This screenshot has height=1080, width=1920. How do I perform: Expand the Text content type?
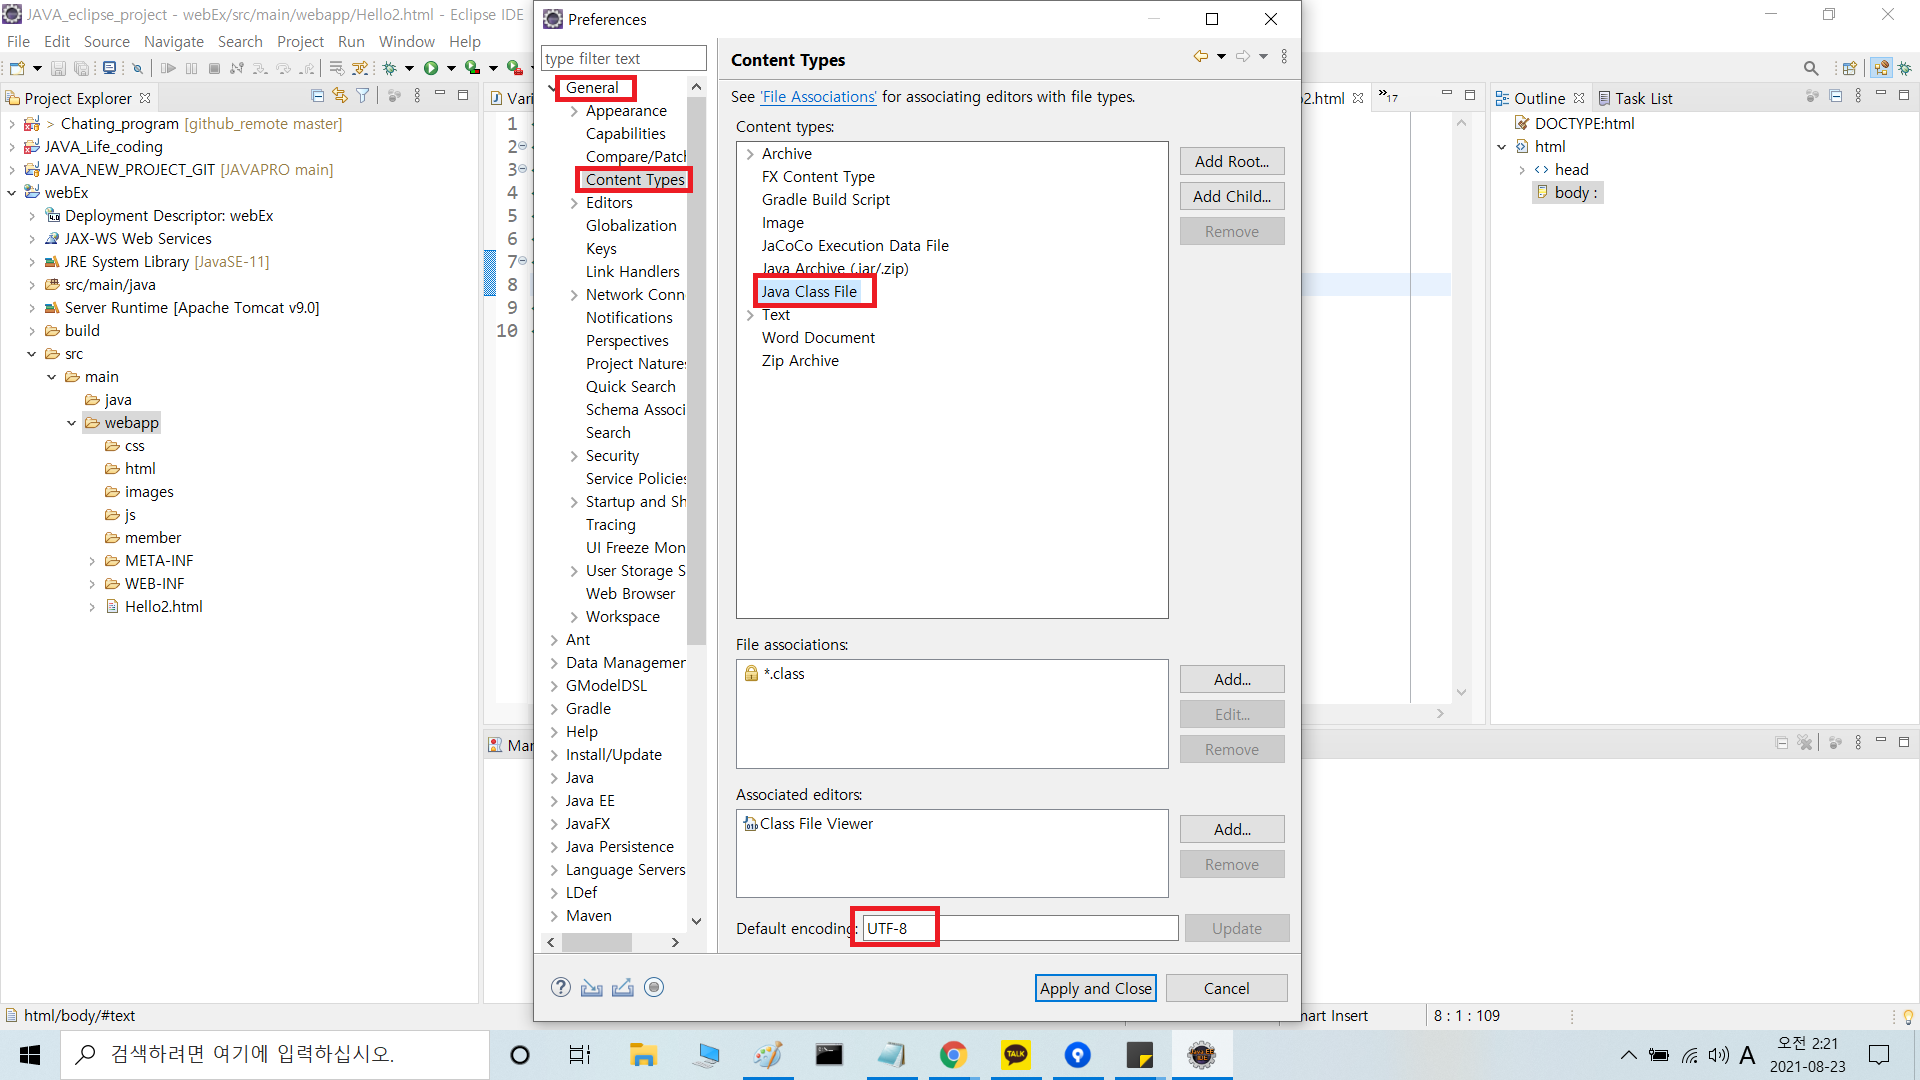pos(750,315)
